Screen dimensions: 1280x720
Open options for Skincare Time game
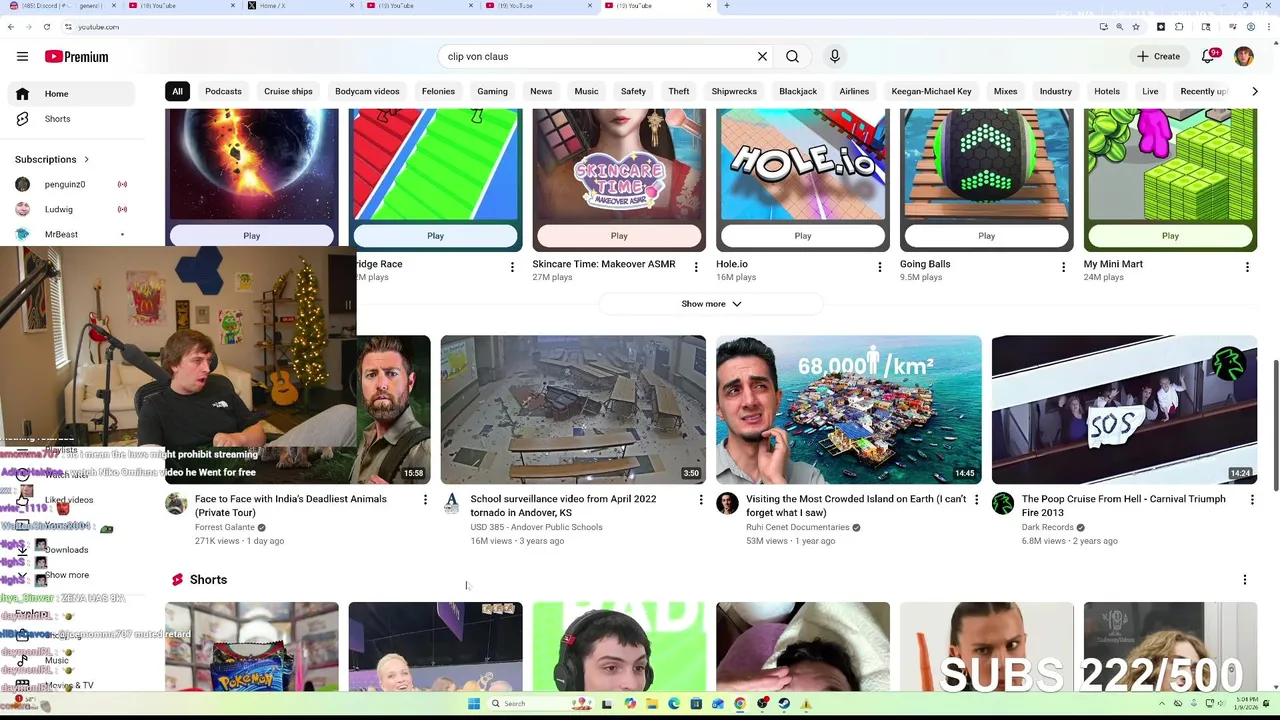(x=696, y=267)
